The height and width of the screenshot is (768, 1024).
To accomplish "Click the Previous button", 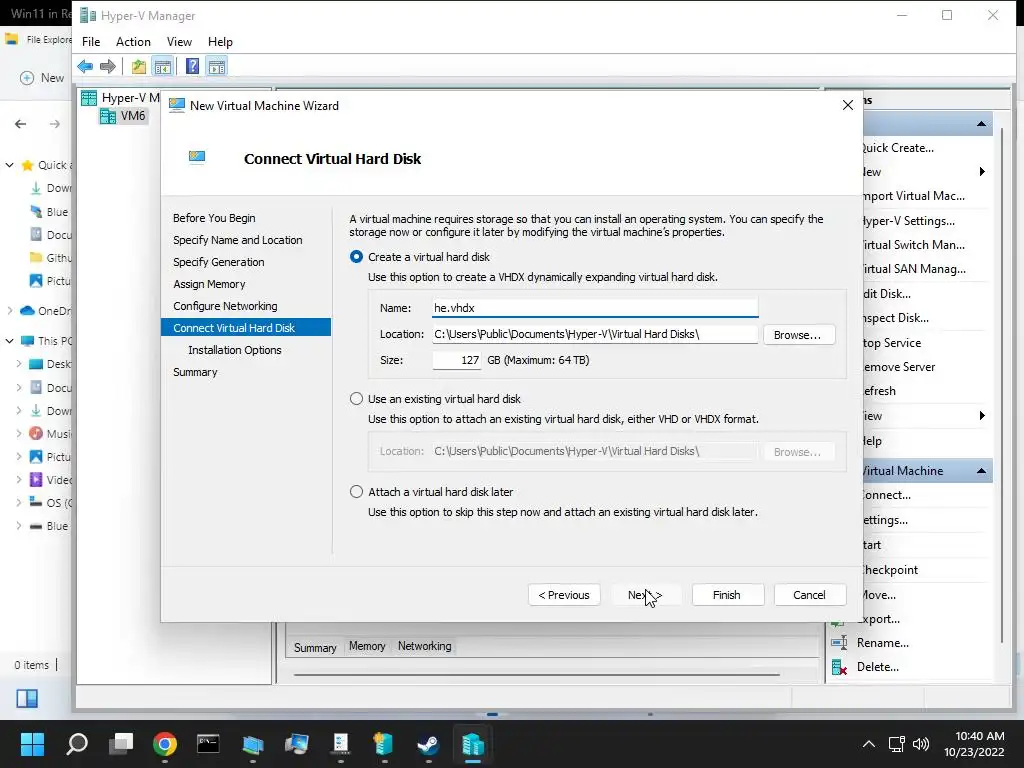I will [564, 595].
